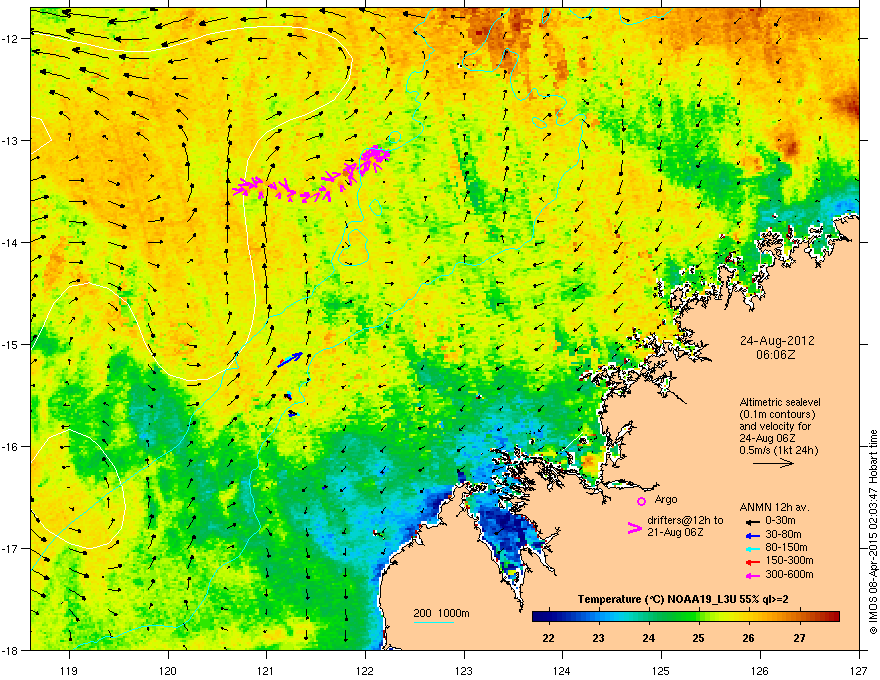Click the 24 tick label under colour bar
The height and width of the screenshot is (680, 880).
point(649,638)
